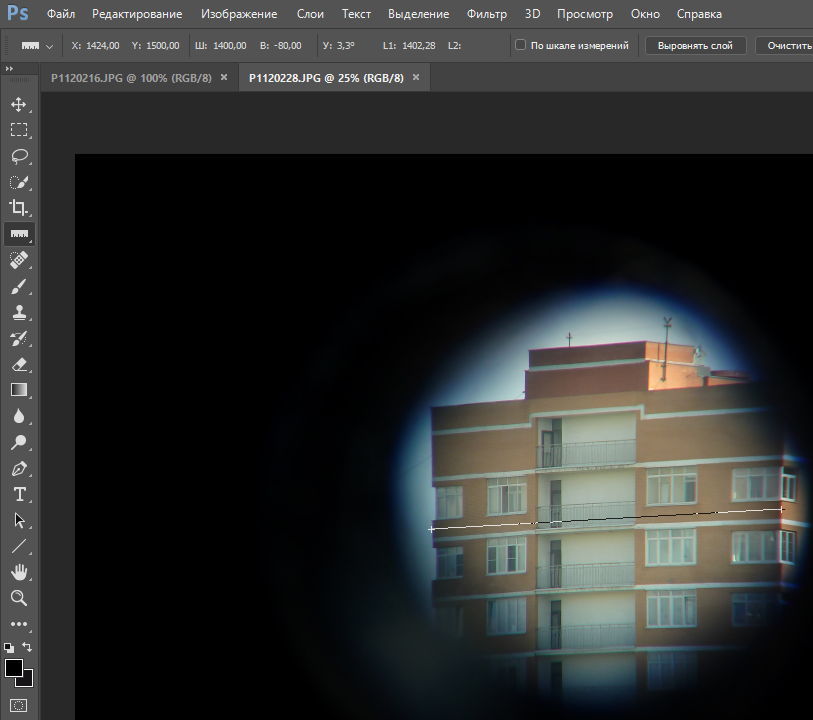
Task: Open the Фильтр menu
Action: tap(486, 14)
